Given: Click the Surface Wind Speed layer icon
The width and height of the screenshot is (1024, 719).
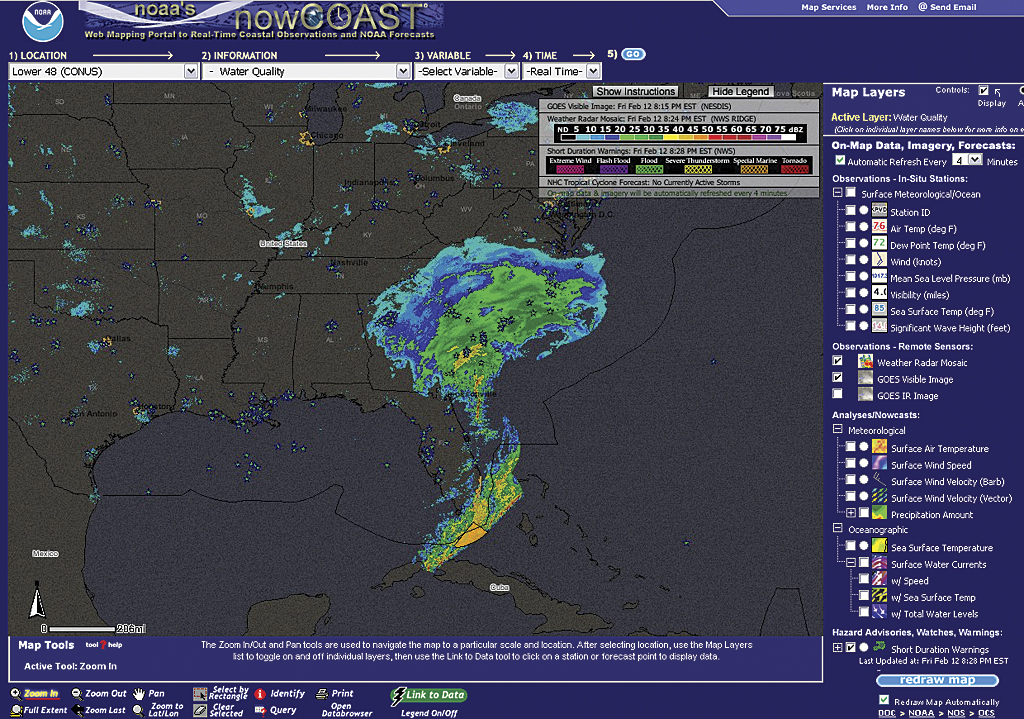Looking at the screenshot, I should tap(879, 463).
